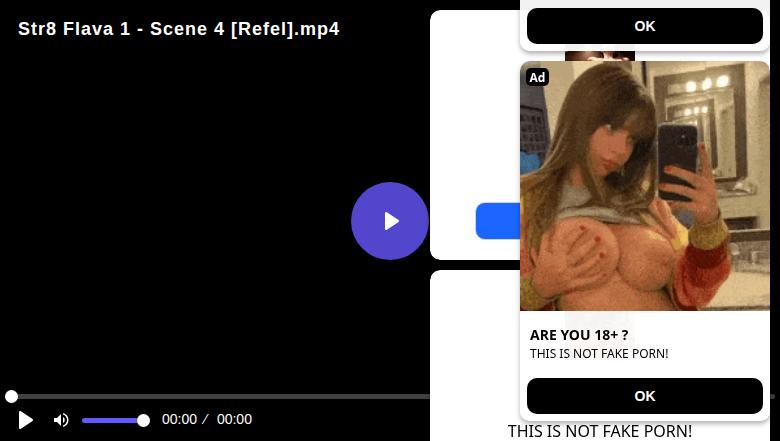Open the ad popup image
Image resolution: width=780 pixels, height=441 pixels.
click(x=645, y=186)
